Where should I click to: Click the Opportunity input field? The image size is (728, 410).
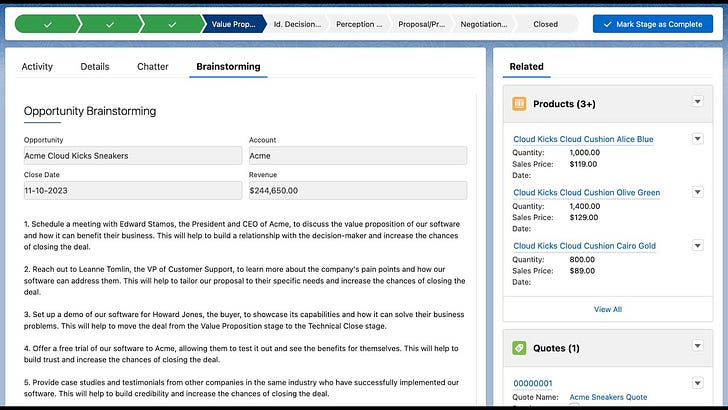pos(133,156)
